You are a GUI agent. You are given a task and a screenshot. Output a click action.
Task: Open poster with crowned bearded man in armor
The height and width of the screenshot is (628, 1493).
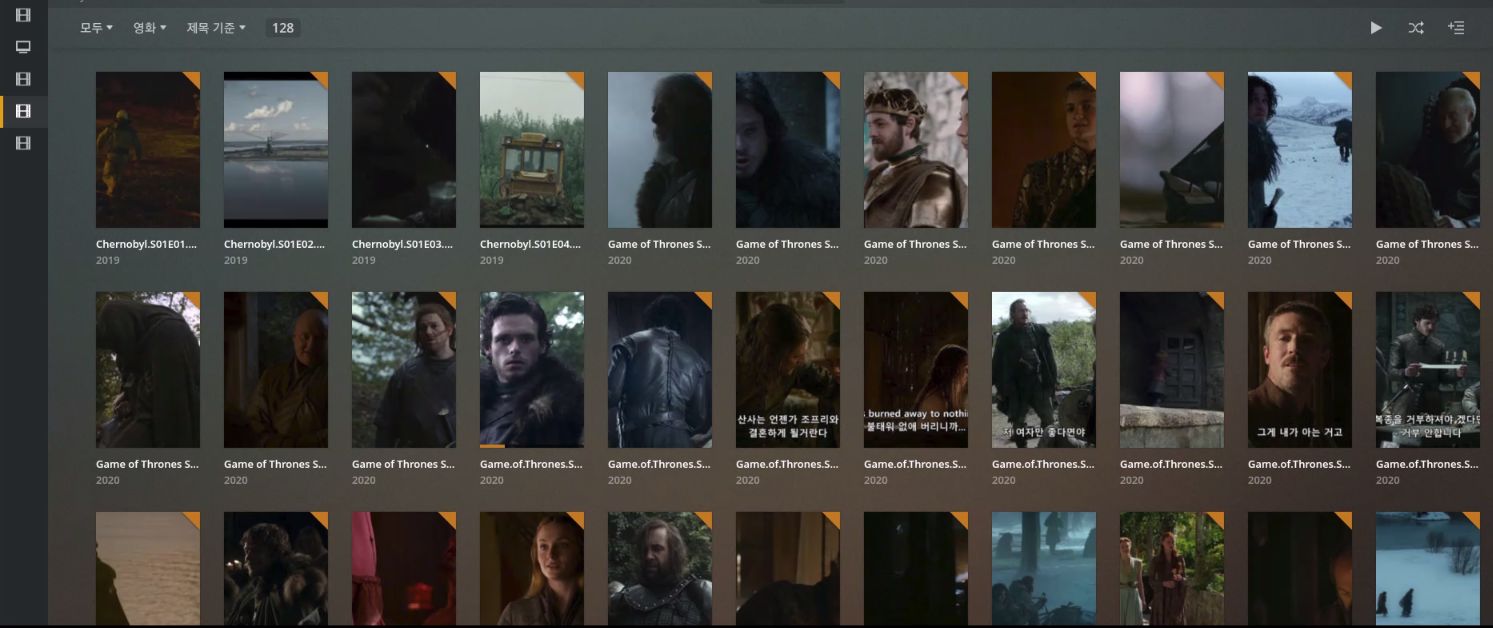(916, 150)
